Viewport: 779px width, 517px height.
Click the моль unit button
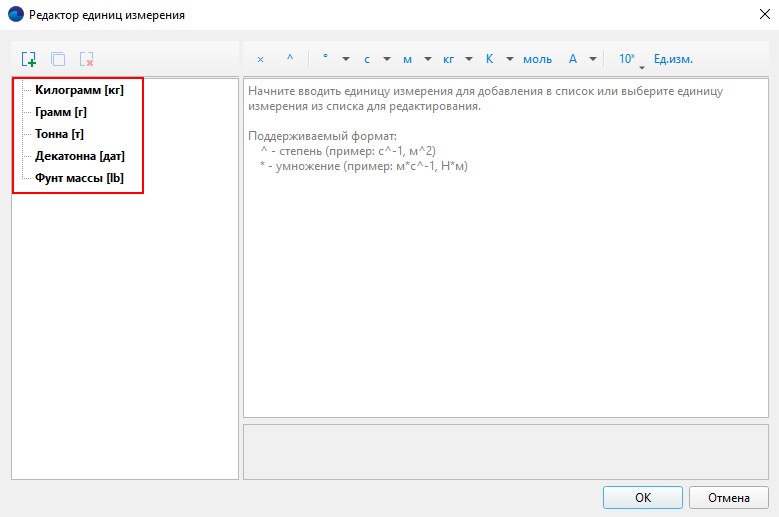tap(537, 59)
